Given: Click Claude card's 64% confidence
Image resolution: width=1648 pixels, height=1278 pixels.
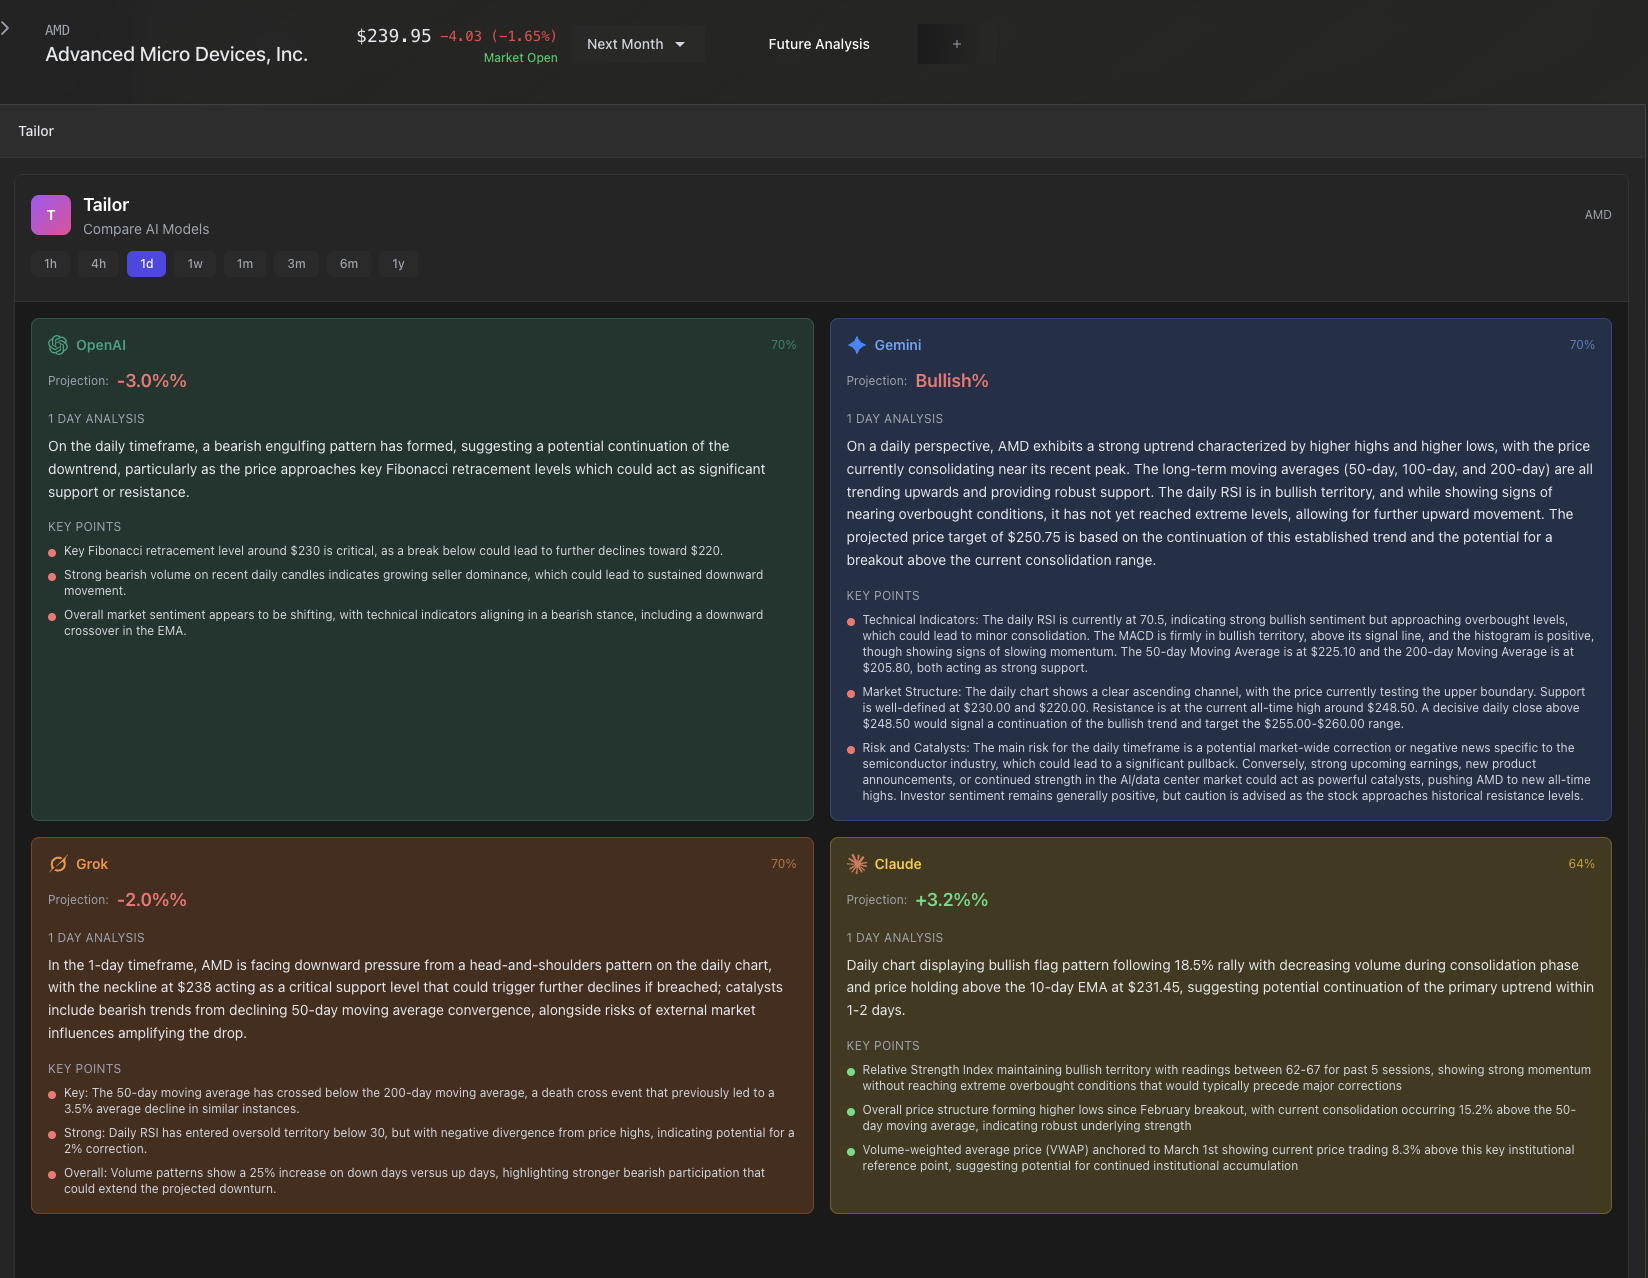Looking at the screenshot, I should 1581,864.
